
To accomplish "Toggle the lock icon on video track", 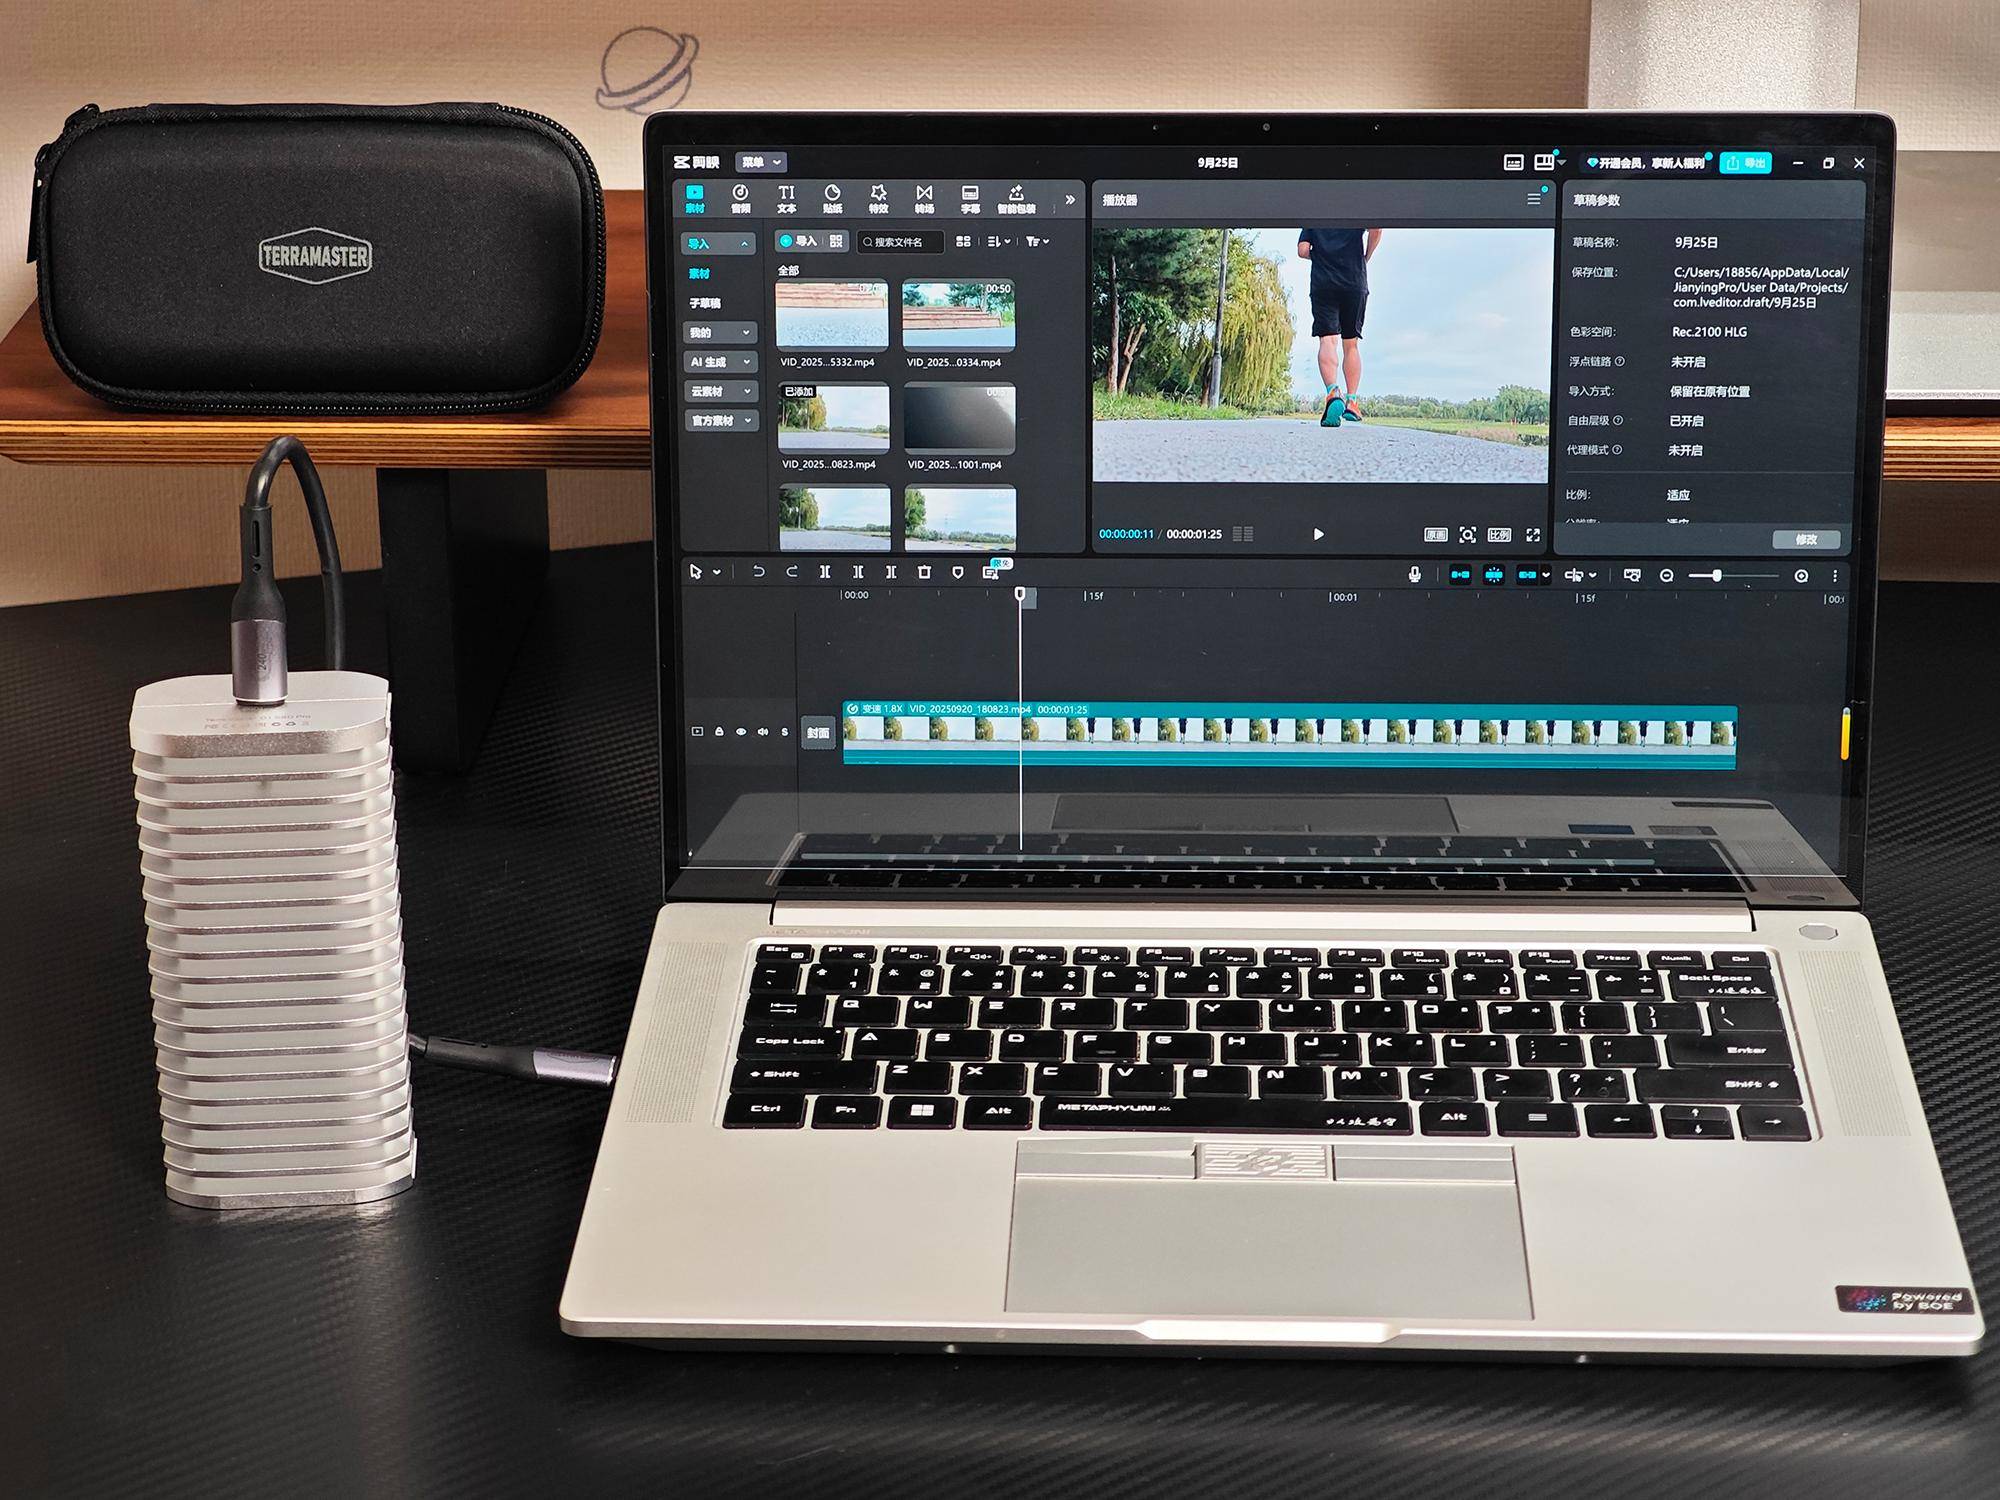I will 719,732.
